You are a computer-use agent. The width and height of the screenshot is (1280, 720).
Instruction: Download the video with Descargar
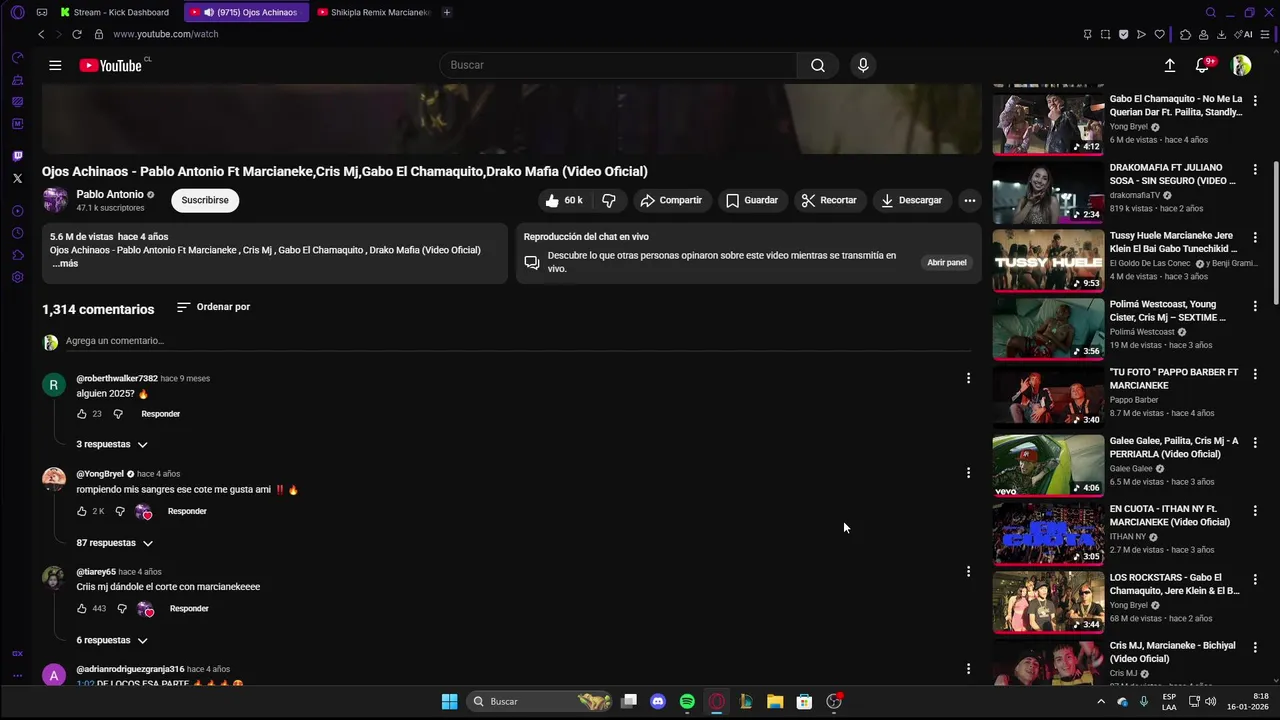click(911, 200)
